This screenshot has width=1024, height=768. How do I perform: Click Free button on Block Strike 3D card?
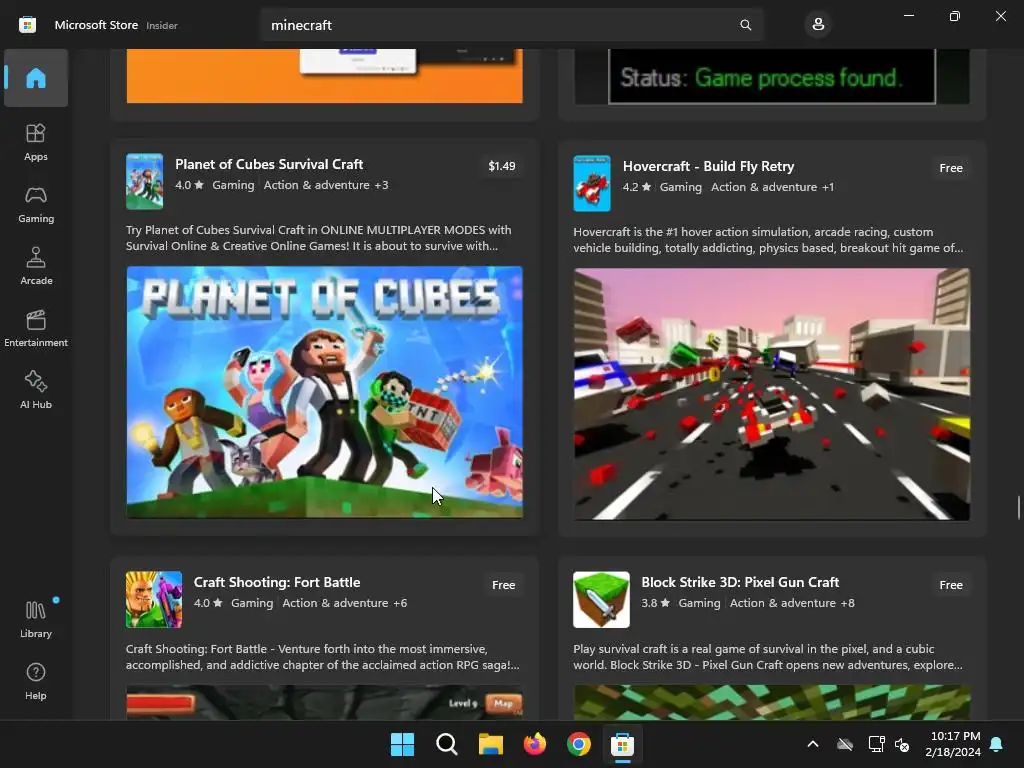pyautogui.click(x=951, y=585)
